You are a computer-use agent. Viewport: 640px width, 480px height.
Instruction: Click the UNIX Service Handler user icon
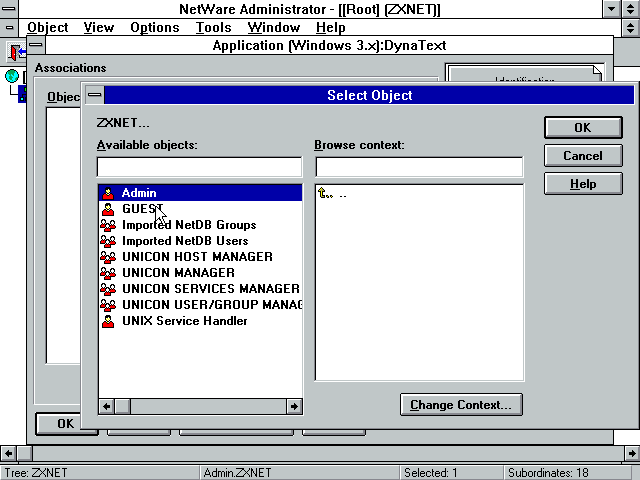(x=108, y=321)
